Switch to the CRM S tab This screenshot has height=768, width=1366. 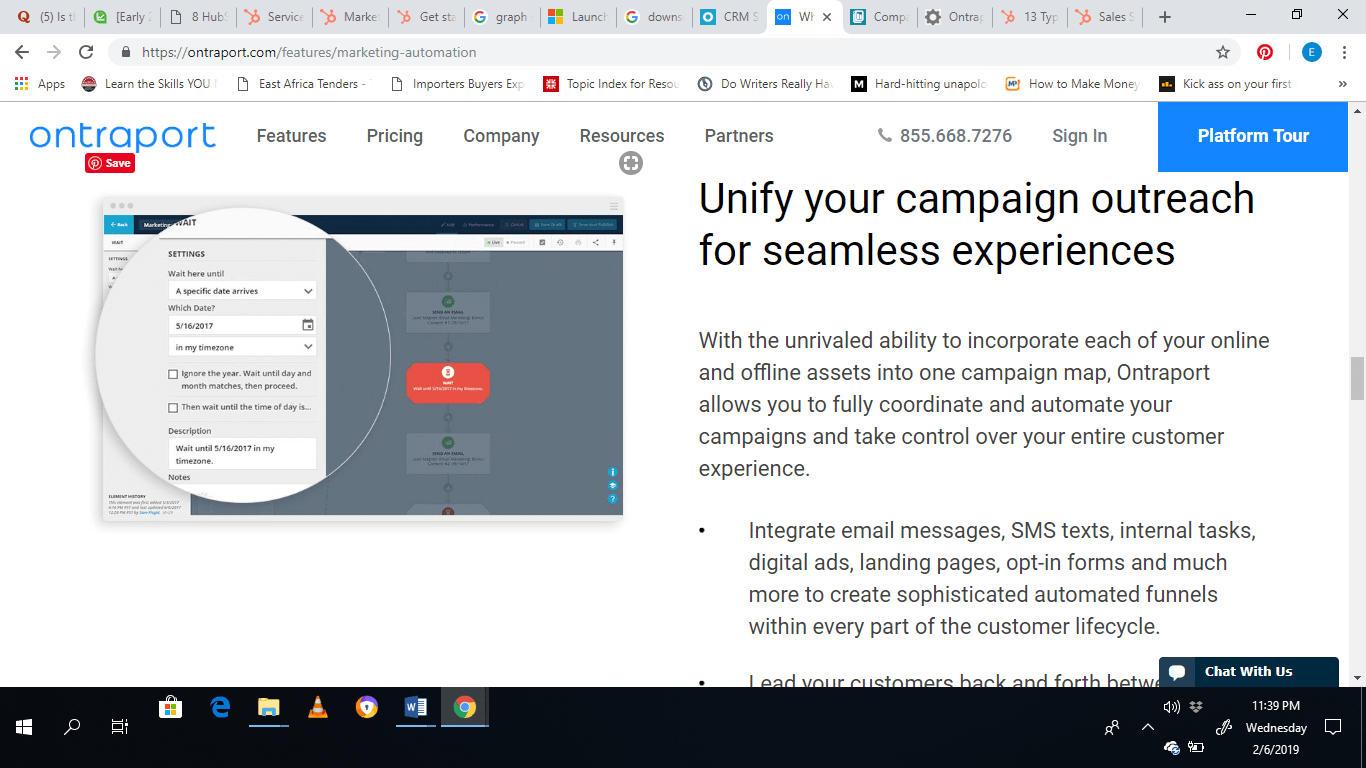click(x=730, y=17)
